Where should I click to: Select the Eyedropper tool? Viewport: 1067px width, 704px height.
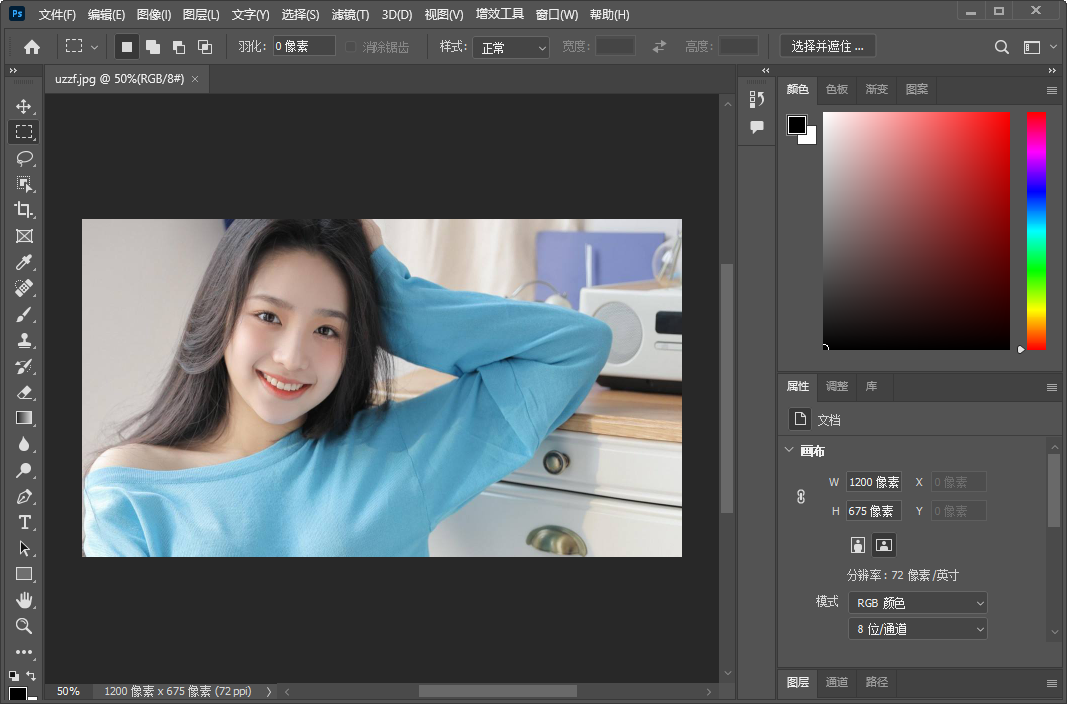[24, 262]
